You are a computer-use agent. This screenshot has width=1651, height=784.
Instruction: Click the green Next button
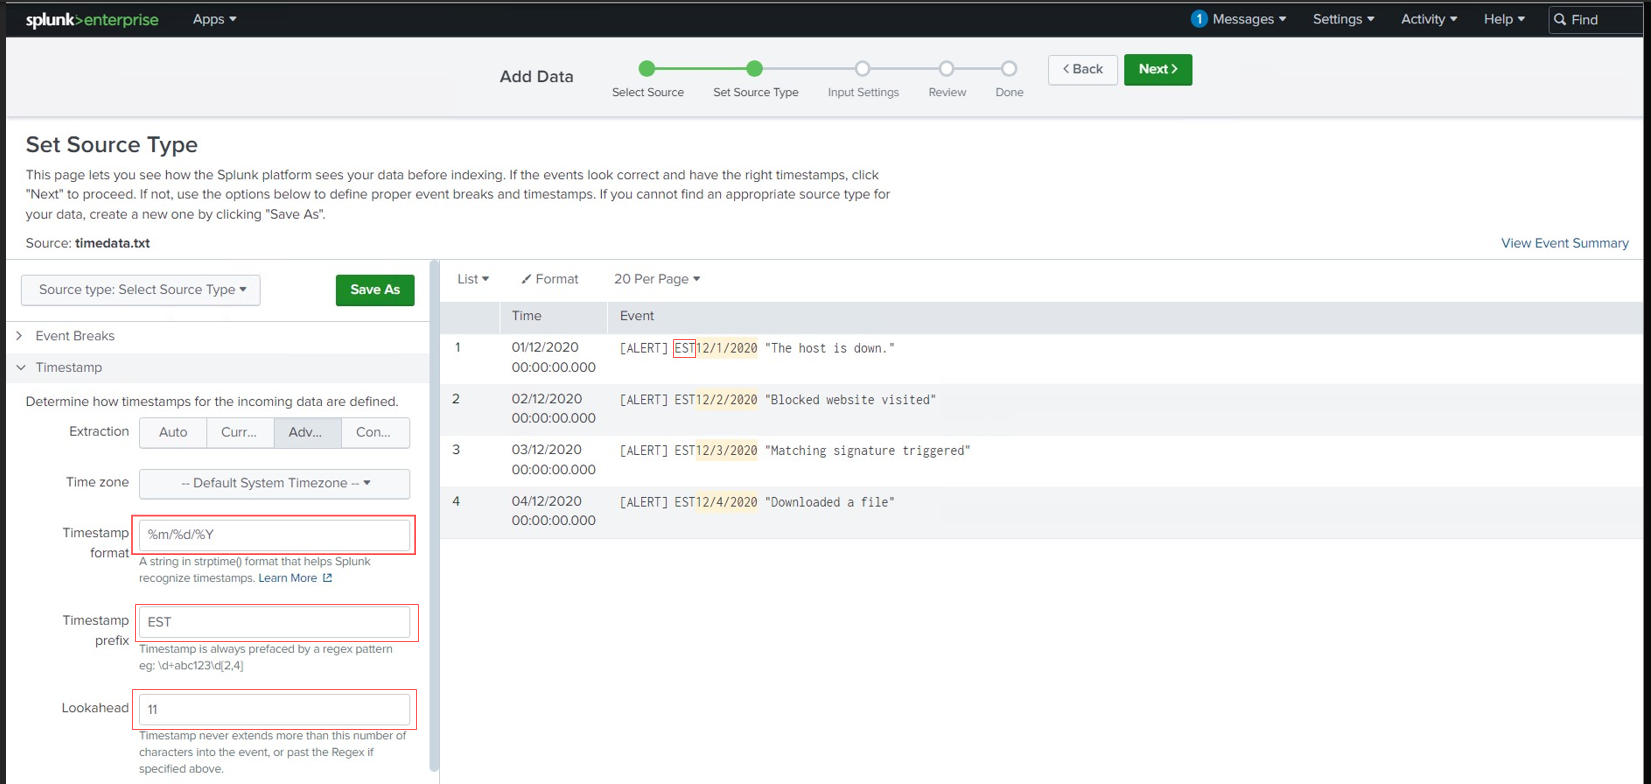point(1157,69)
